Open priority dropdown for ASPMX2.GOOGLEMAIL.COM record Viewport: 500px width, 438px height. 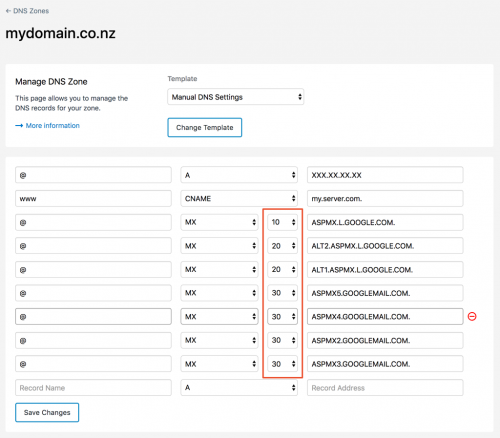tap(282, 340)
